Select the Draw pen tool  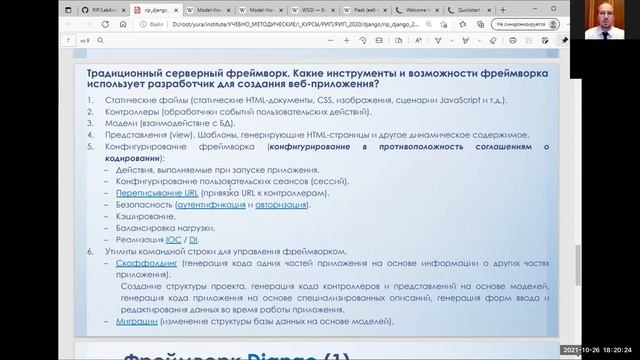pyautogui.click(x=438, y=40)
